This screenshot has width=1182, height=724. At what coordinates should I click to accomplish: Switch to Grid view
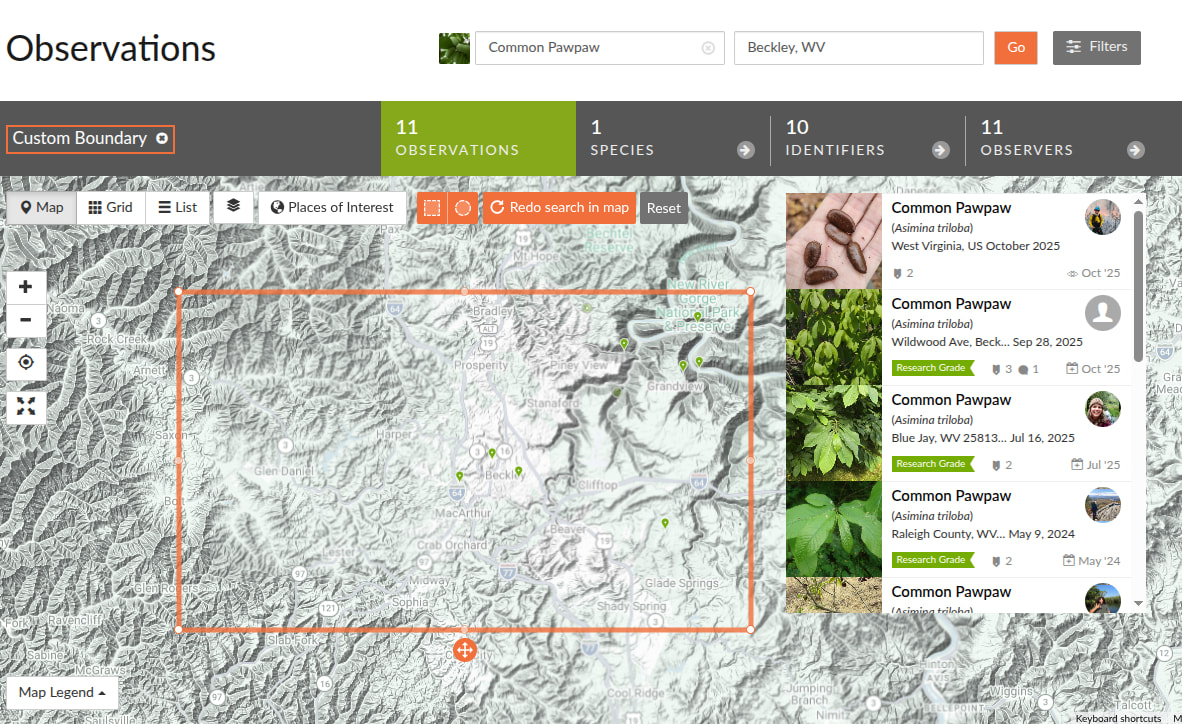(x=110, y=208)
